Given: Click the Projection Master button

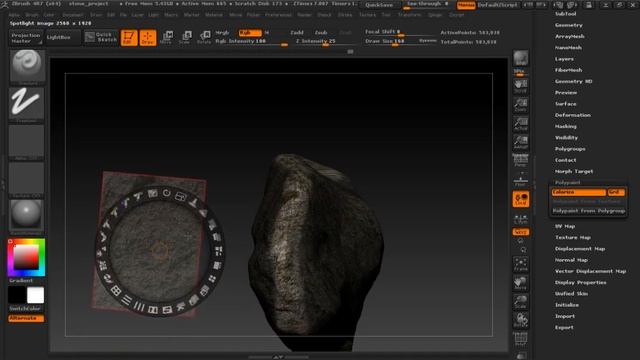Looking at the screenshot, I should tap(26, 38).
